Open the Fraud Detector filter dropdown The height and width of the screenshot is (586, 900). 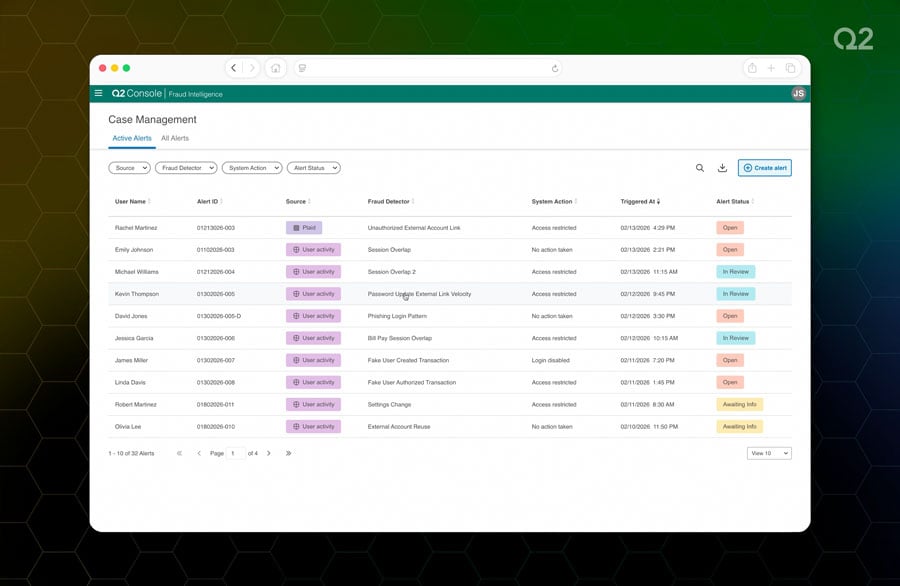coord(186,168)
